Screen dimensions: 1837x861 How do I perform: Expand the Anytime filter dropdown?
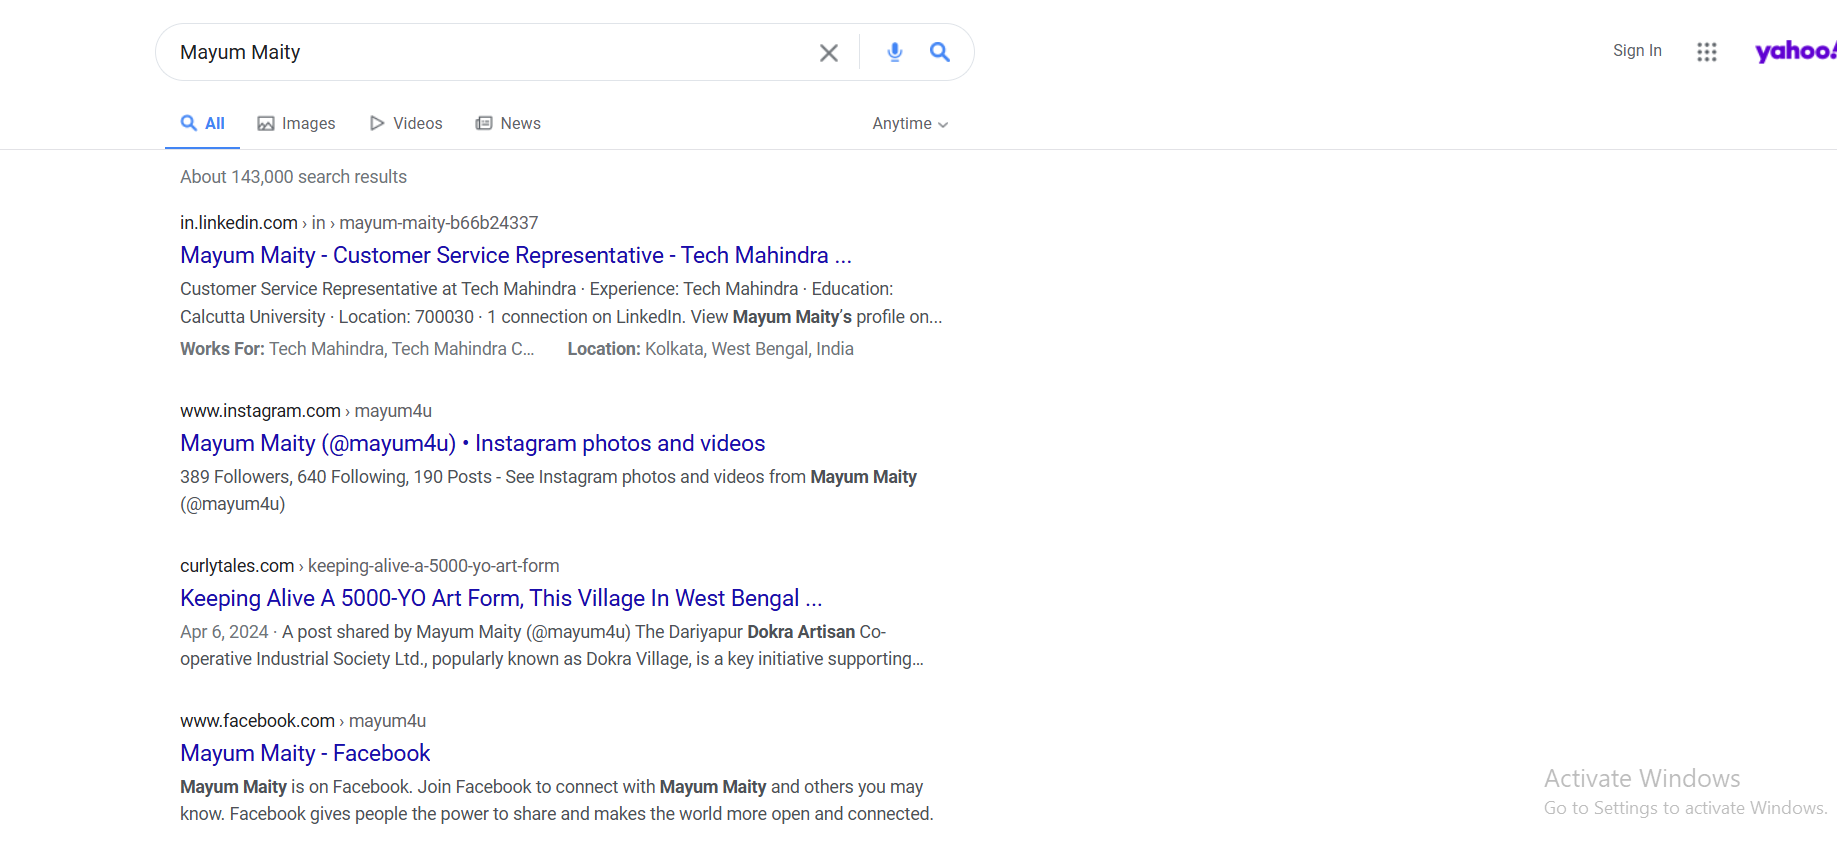[x=909, y=124]
